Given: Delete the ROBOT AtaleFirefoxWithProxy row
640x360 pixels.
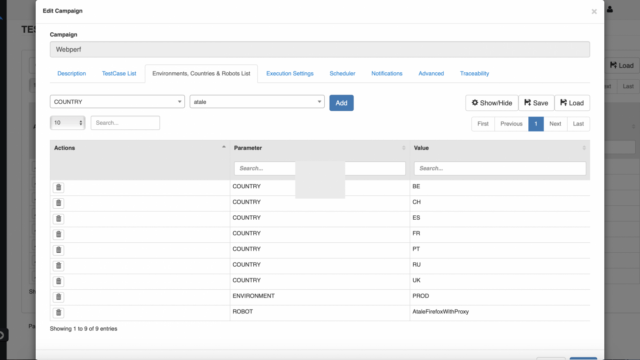Looking at the screenshot, I should pos(58,313).
